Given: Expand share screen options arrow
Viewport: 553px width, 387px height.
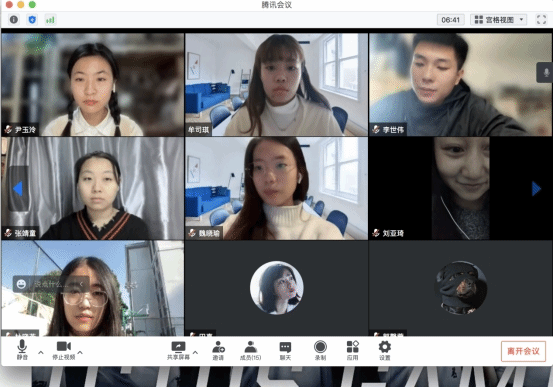Looking at the screenshot, I should pyautogui.click(x=195, y=352).
